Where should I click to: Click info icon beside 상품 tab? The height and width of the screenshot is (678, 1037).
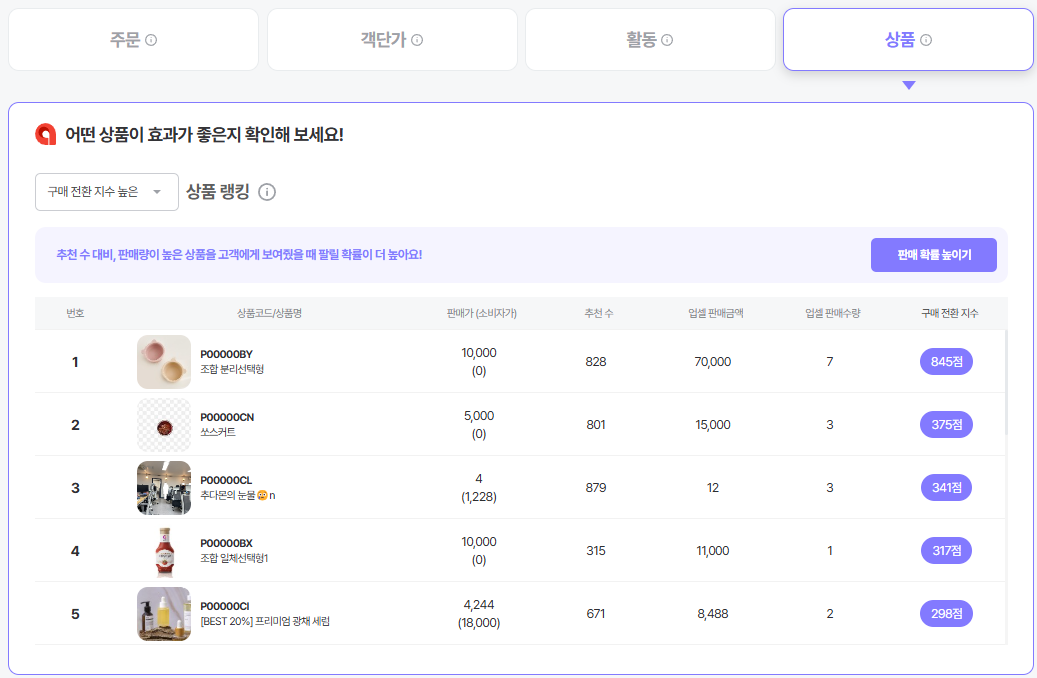[926, 40]
